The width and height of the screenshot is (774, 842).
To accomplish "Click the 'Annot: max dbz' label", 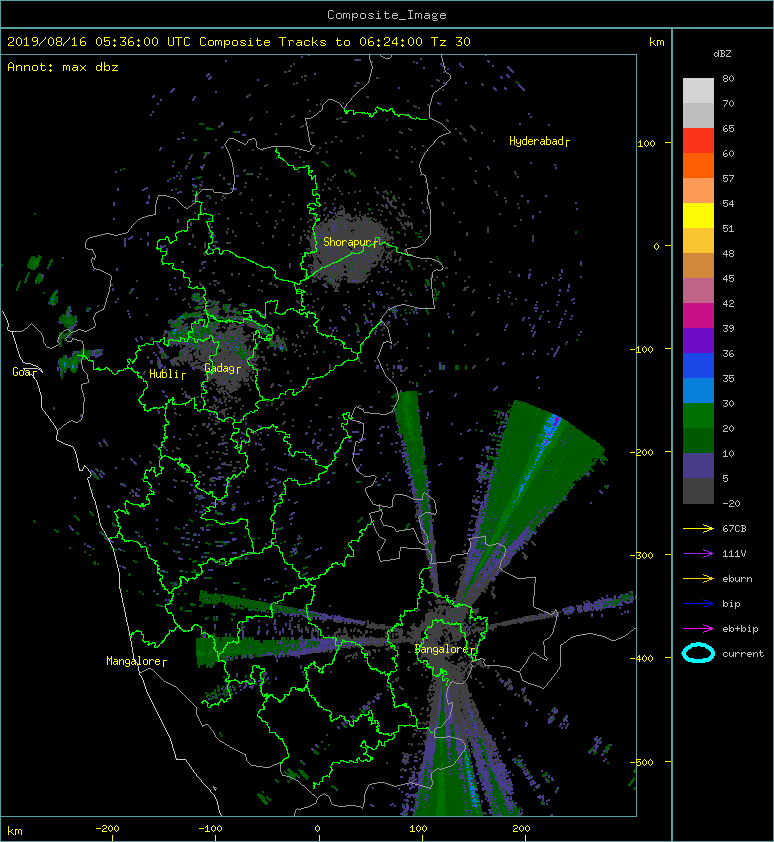I will point(63,67).
